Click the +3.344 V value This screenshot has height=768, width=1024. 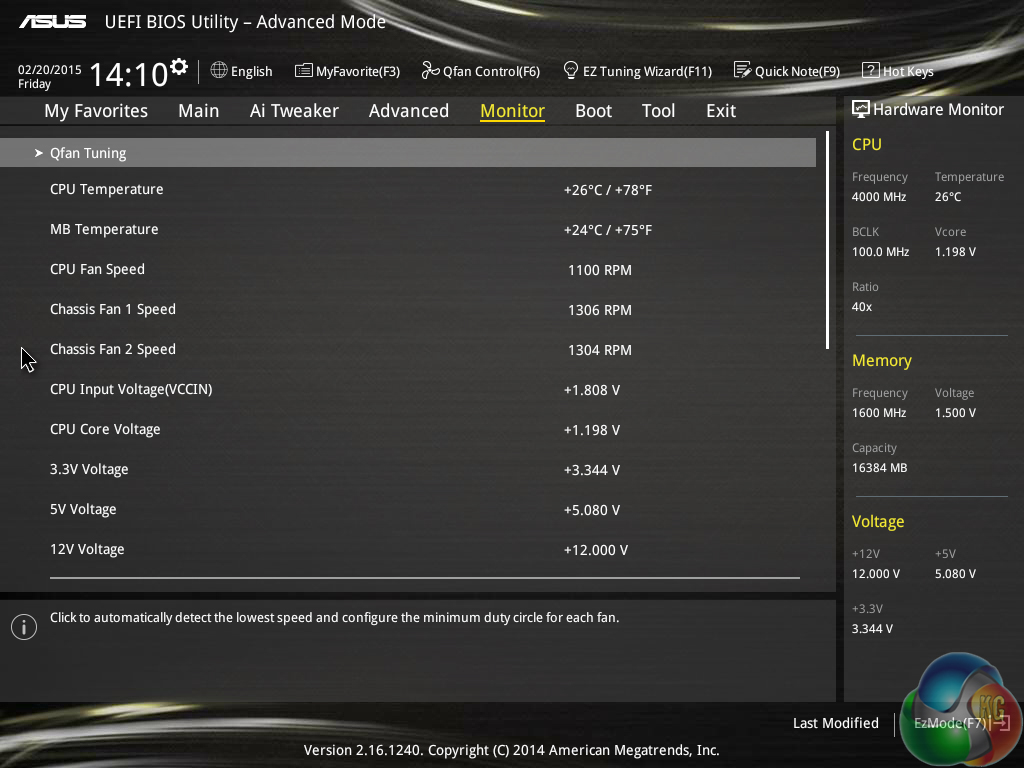[x=592, y=470]
